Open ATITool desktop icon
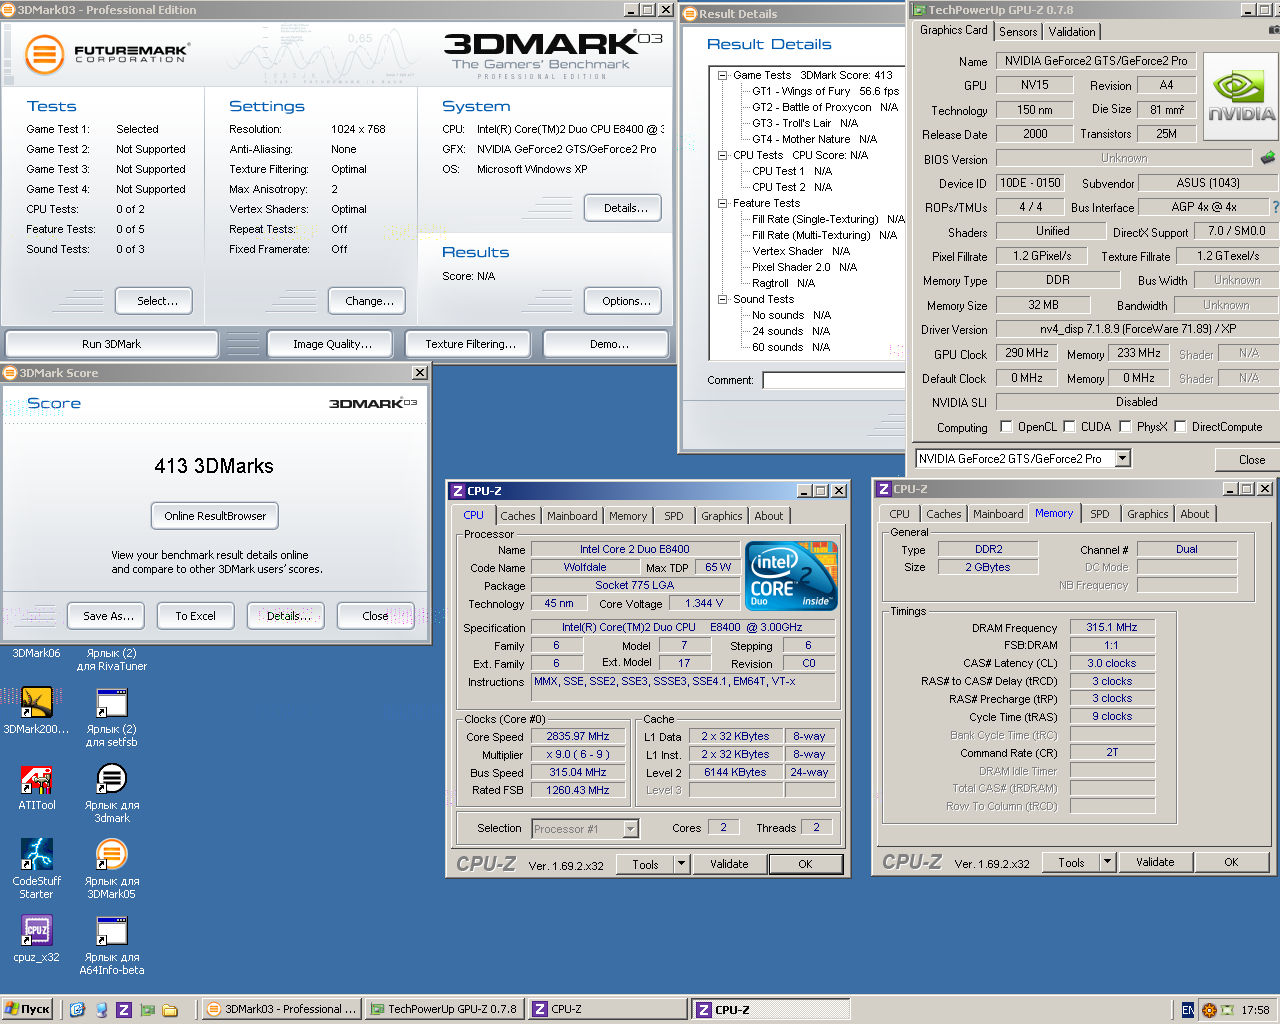Viewport: 1280px width, 1024px height. pos(36,787)
